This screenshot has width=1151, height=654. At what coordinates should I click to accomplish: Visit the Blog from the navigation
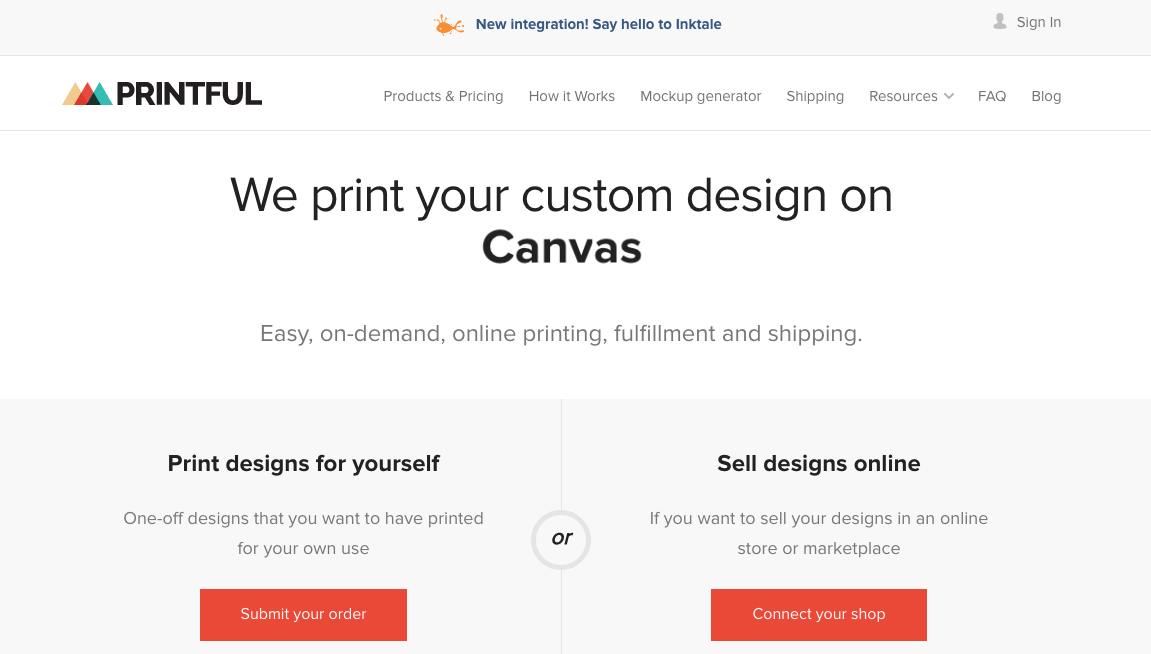click(x=1045, y=96)
